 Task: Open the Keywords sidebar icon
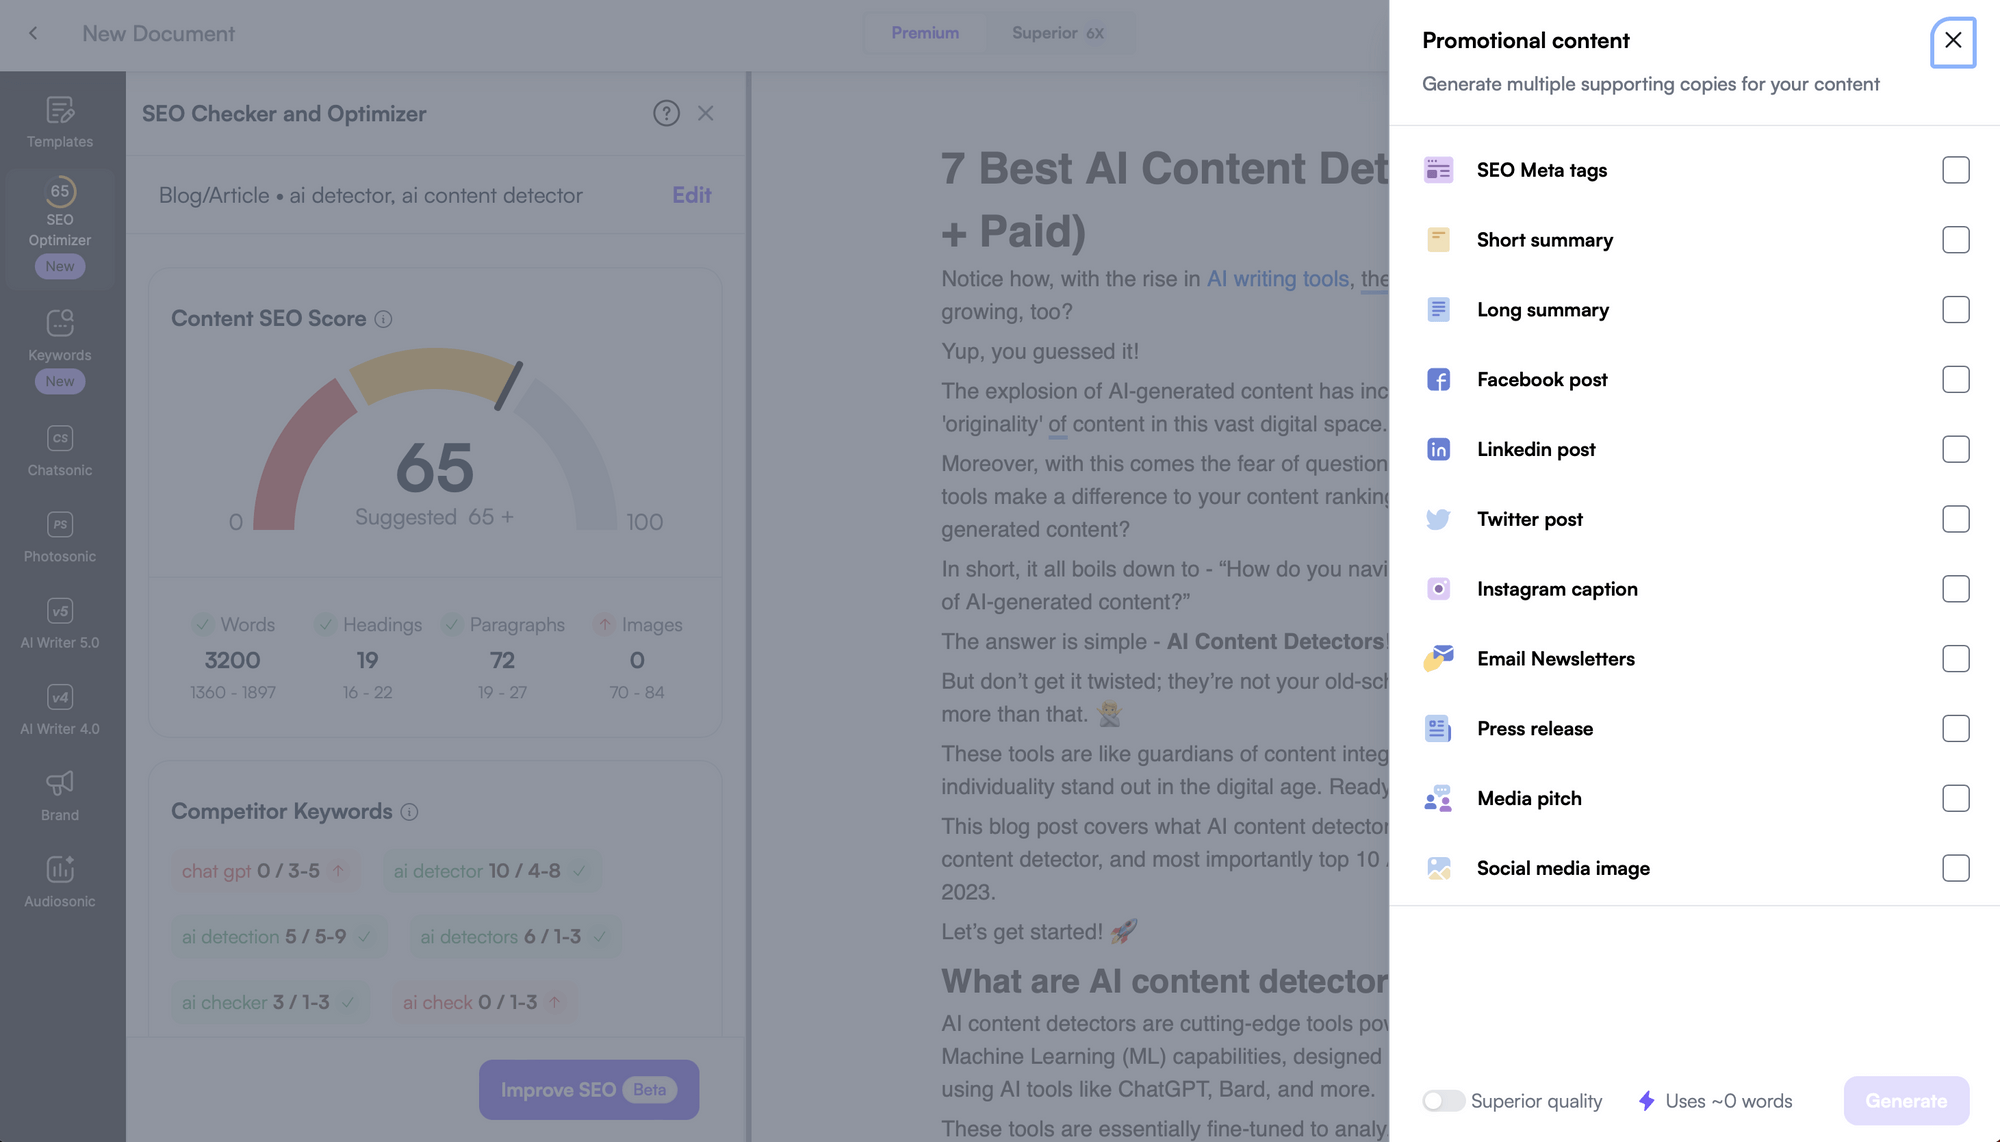coord(60,349)
